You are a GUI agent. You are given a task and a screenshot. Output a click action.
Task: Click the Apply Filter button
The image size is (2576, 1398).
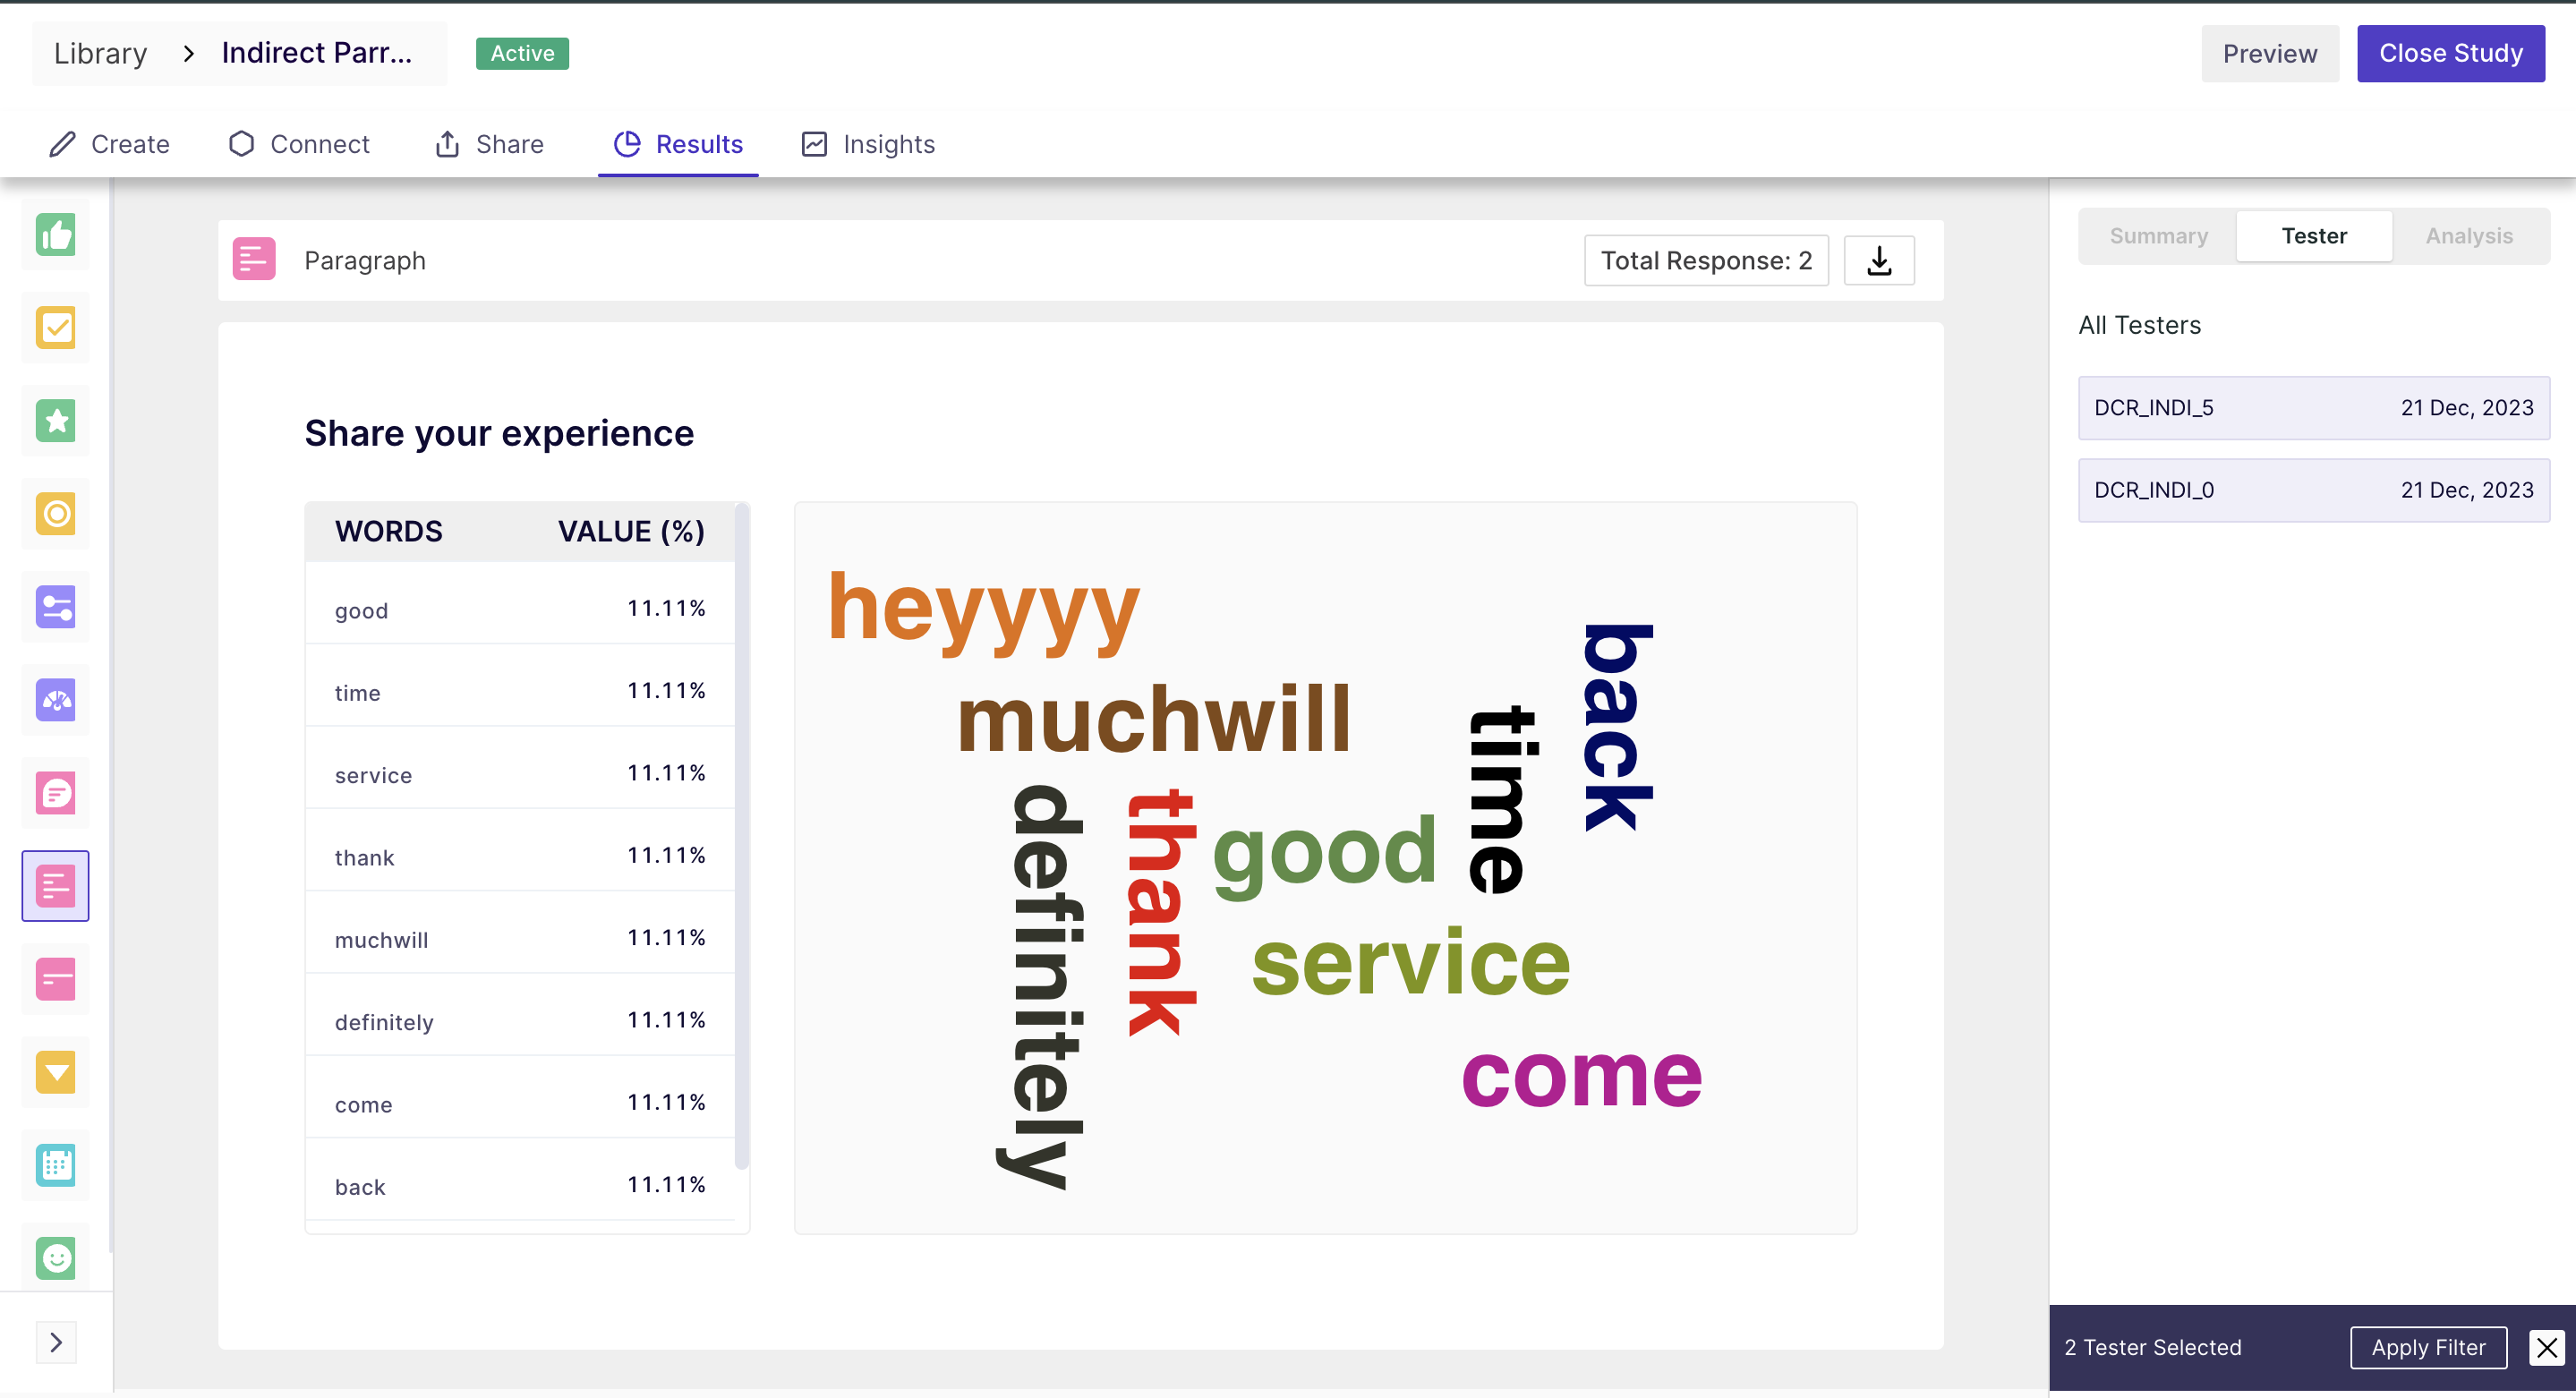2428,1347
